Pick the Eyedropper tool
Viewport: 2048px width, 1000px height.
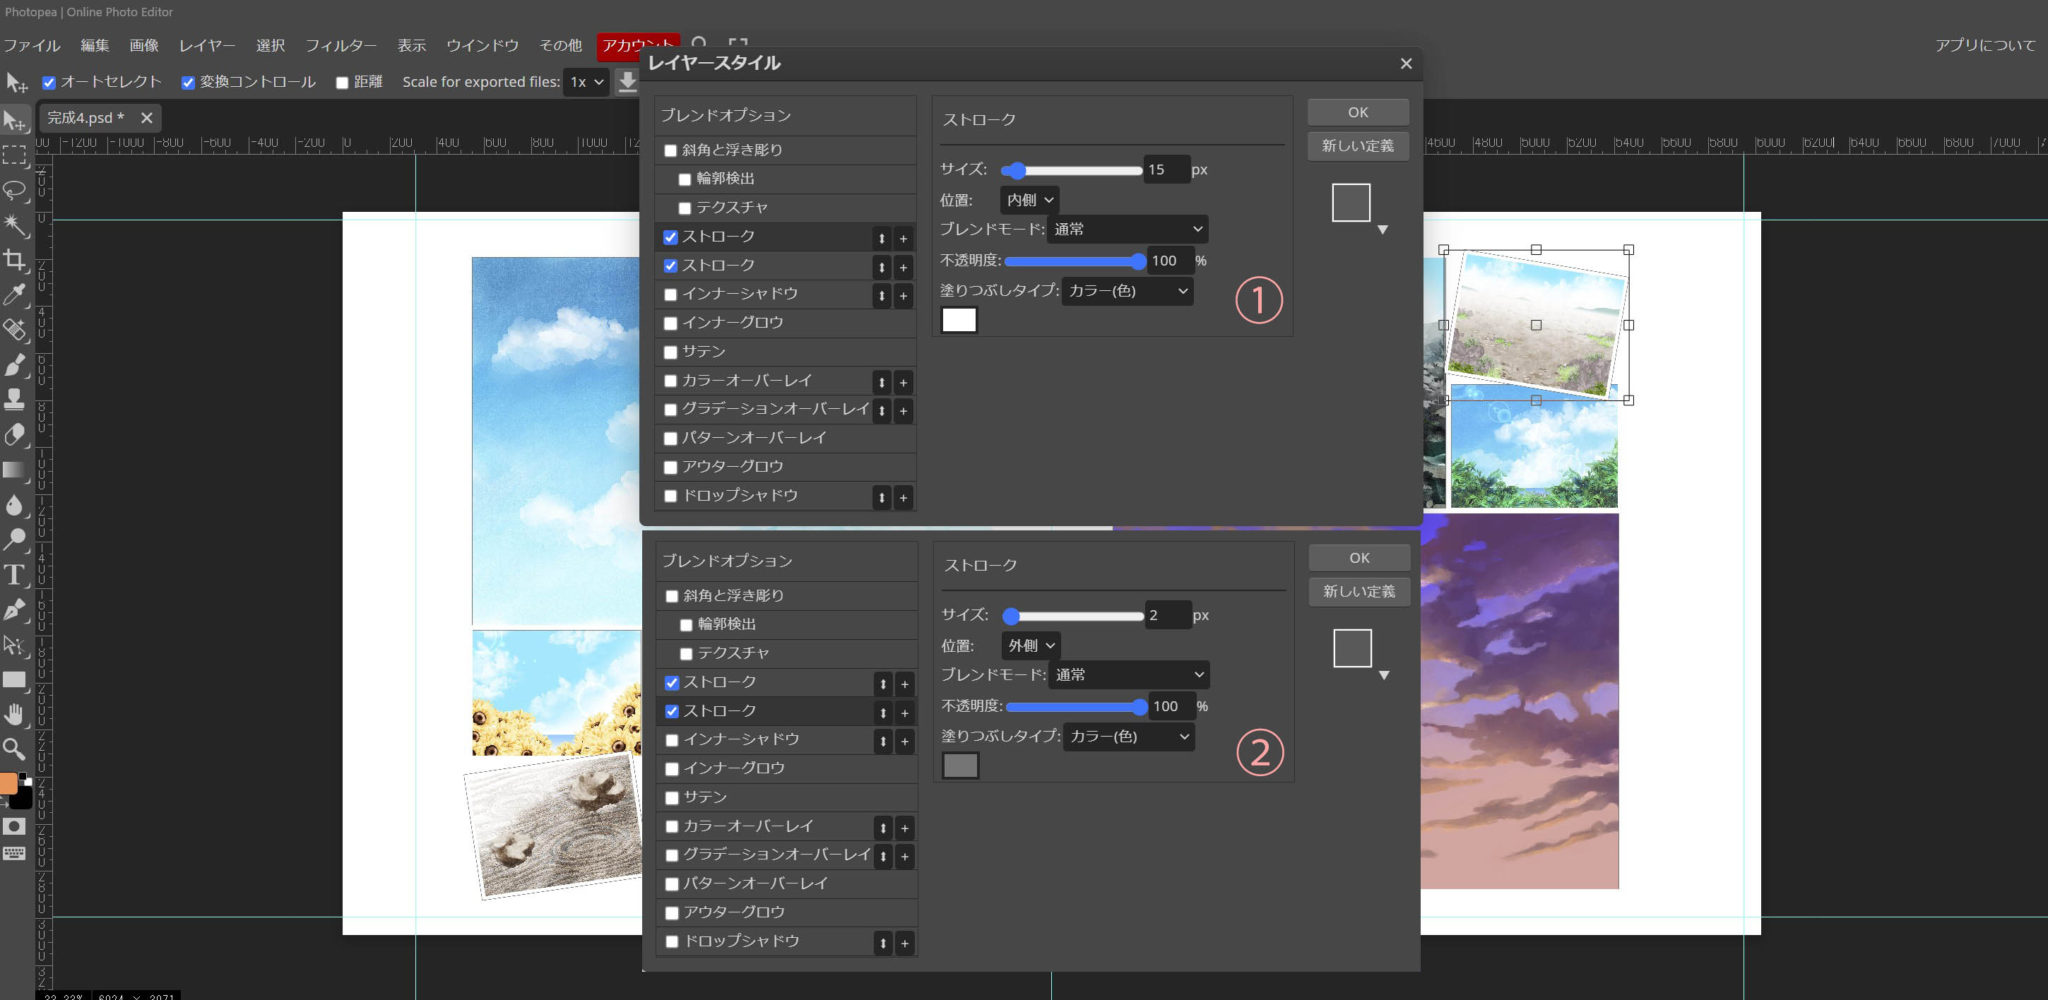(x=15, y=295)
